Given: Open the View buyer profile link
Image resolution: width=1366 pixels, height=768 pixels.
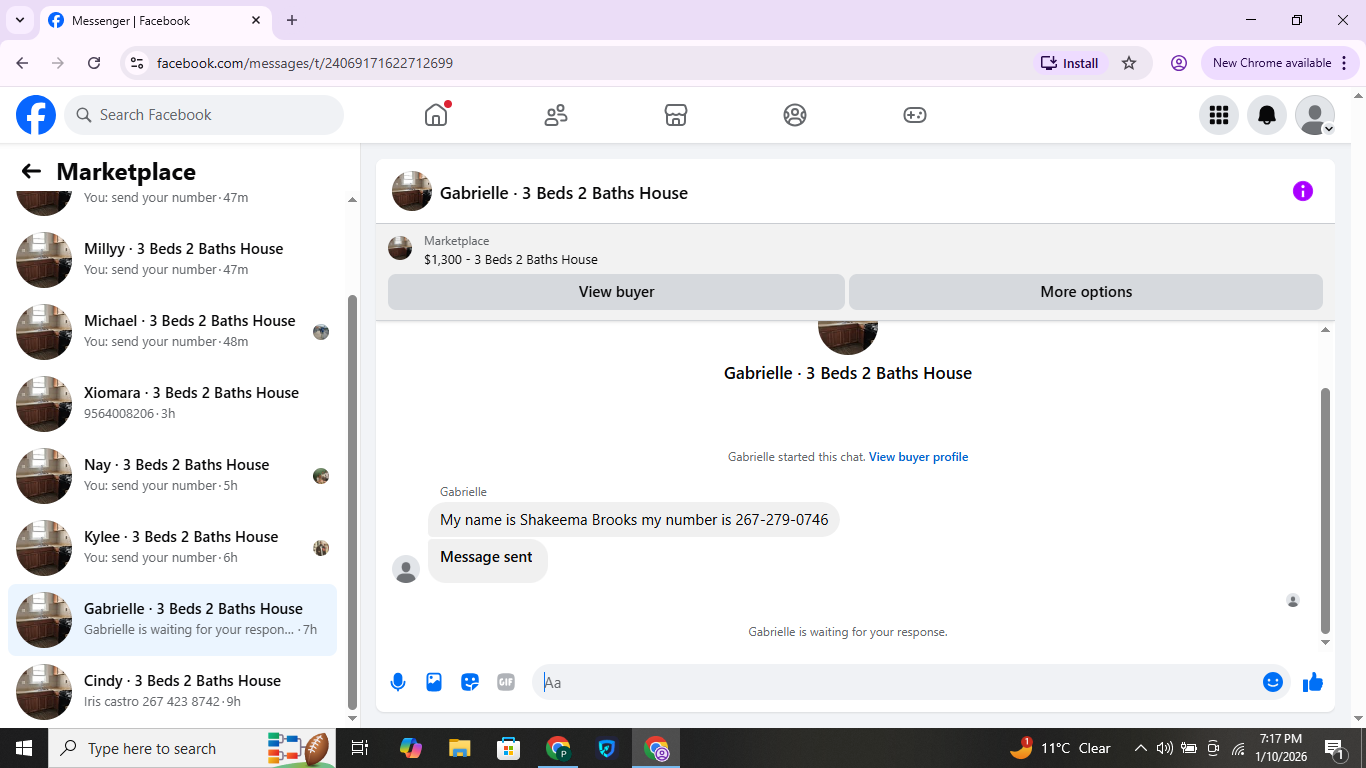Looking at the screenshot, I should [918, 457].
